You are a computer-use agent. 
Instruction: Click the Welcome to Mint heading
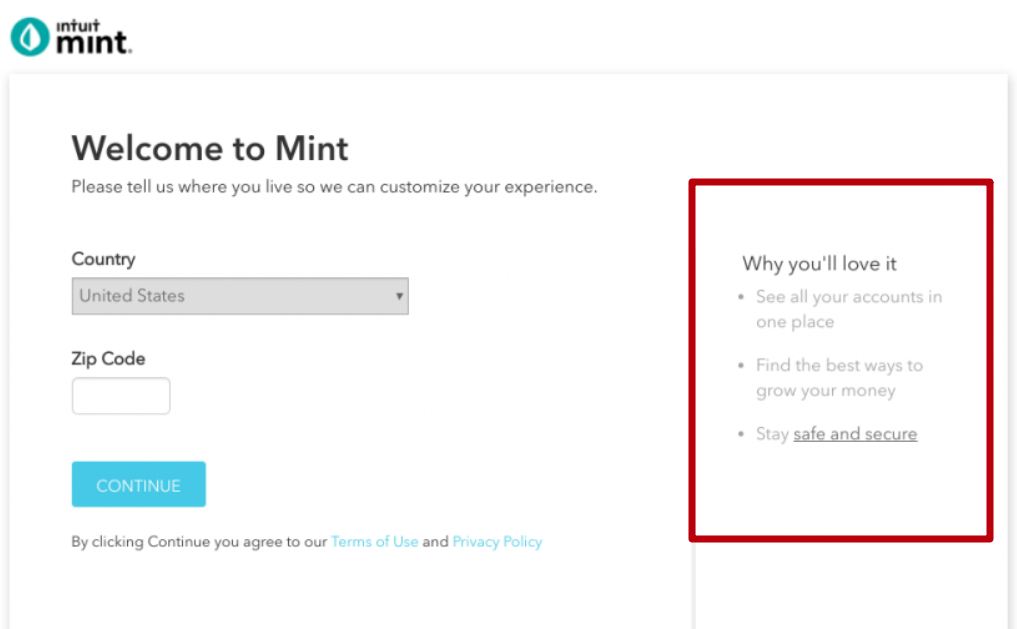(x=209, y=148)
